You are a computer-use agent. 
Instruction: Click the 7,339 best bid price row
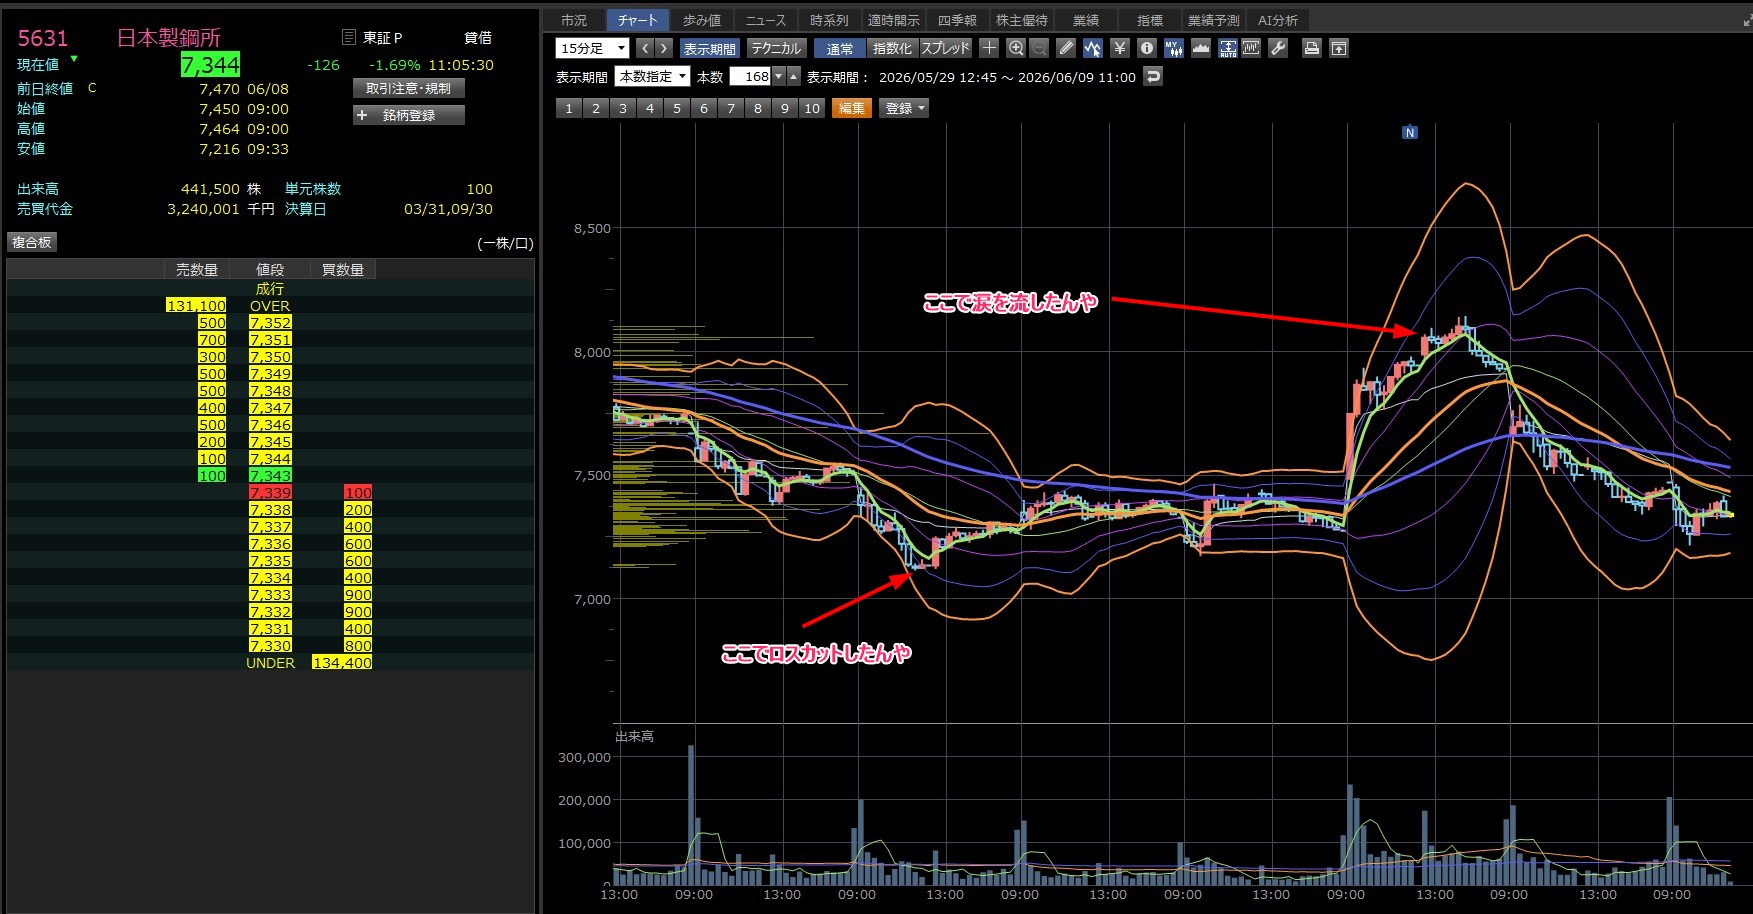[x=270, y=492]
